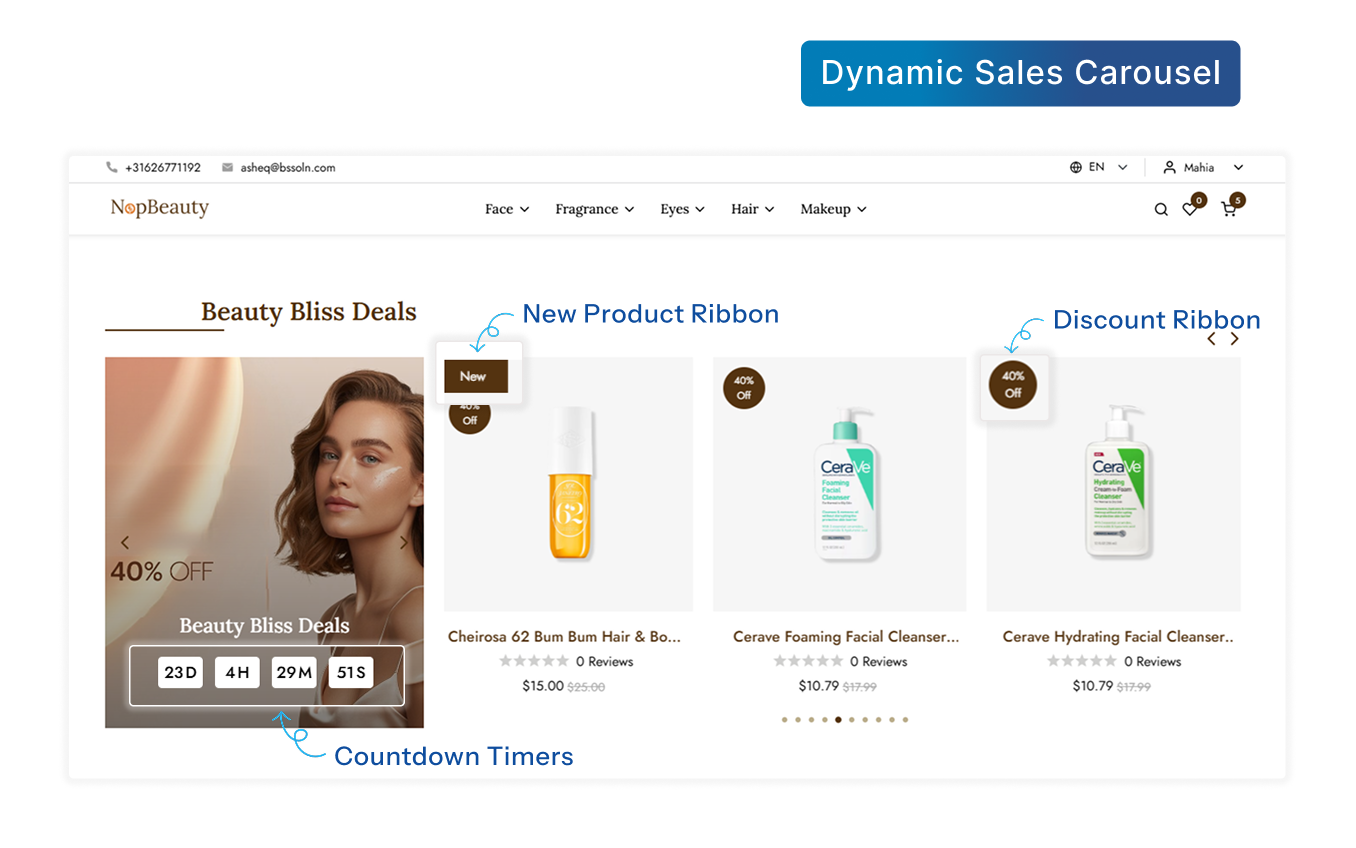Click the star rating under Cerave Foaming

(808, 661)
